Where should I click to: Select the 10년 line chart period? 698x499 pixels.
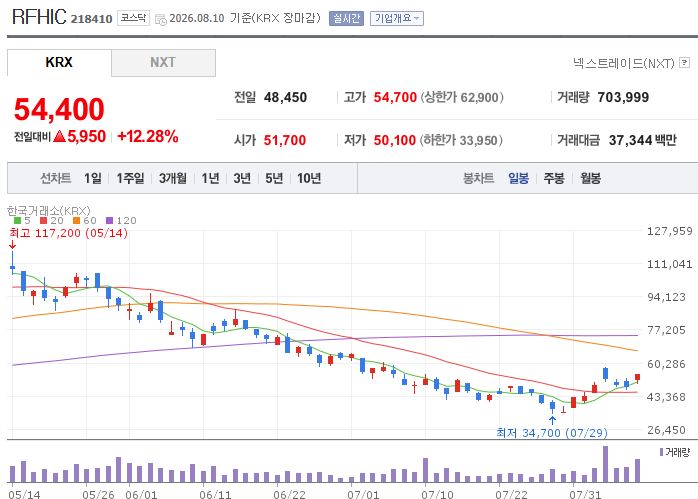point(309,179)
